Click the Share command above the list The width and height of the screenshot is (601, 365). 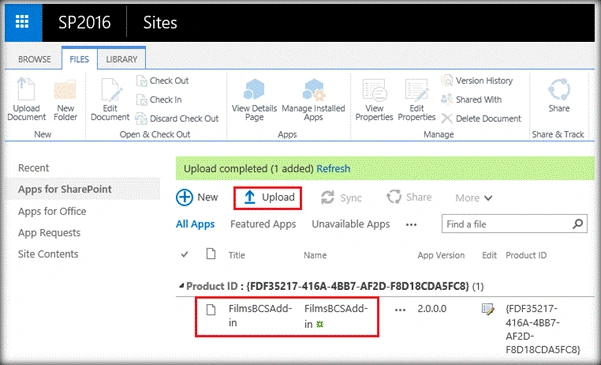[409, 197]
